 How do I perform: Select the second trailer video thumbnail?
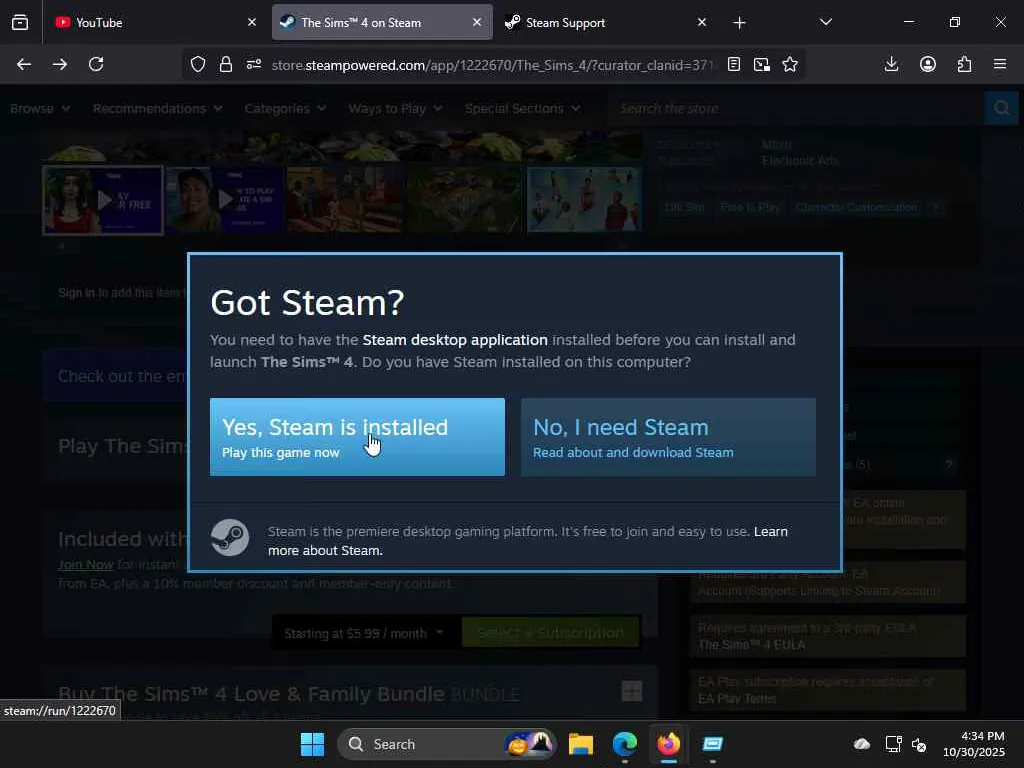224,200
